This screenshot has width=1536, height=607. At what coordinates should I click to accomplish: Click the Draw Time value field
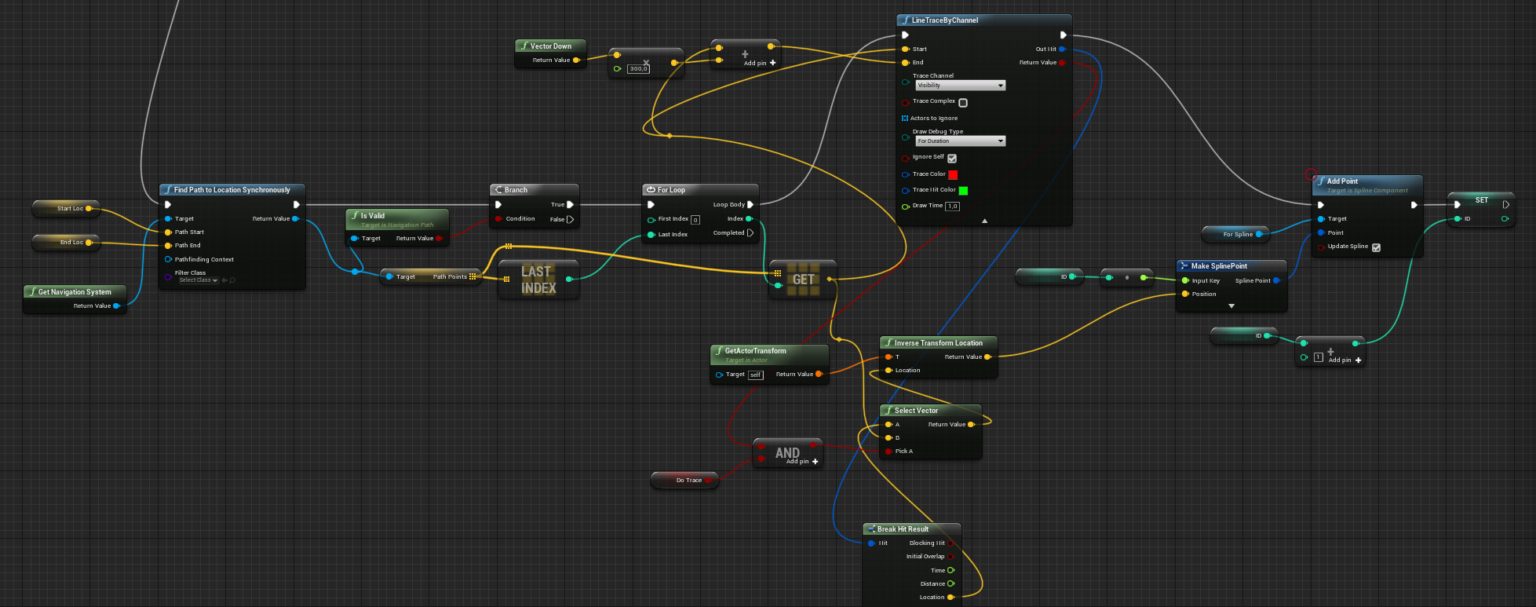pyautogui.click(x=953, y=206)
